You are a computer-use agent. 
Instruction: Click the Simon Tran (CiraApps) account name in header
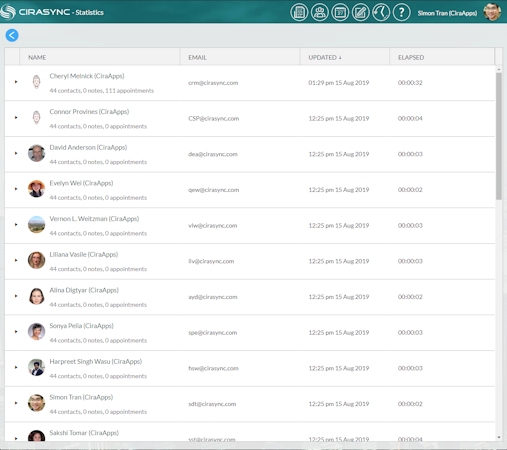447,13
